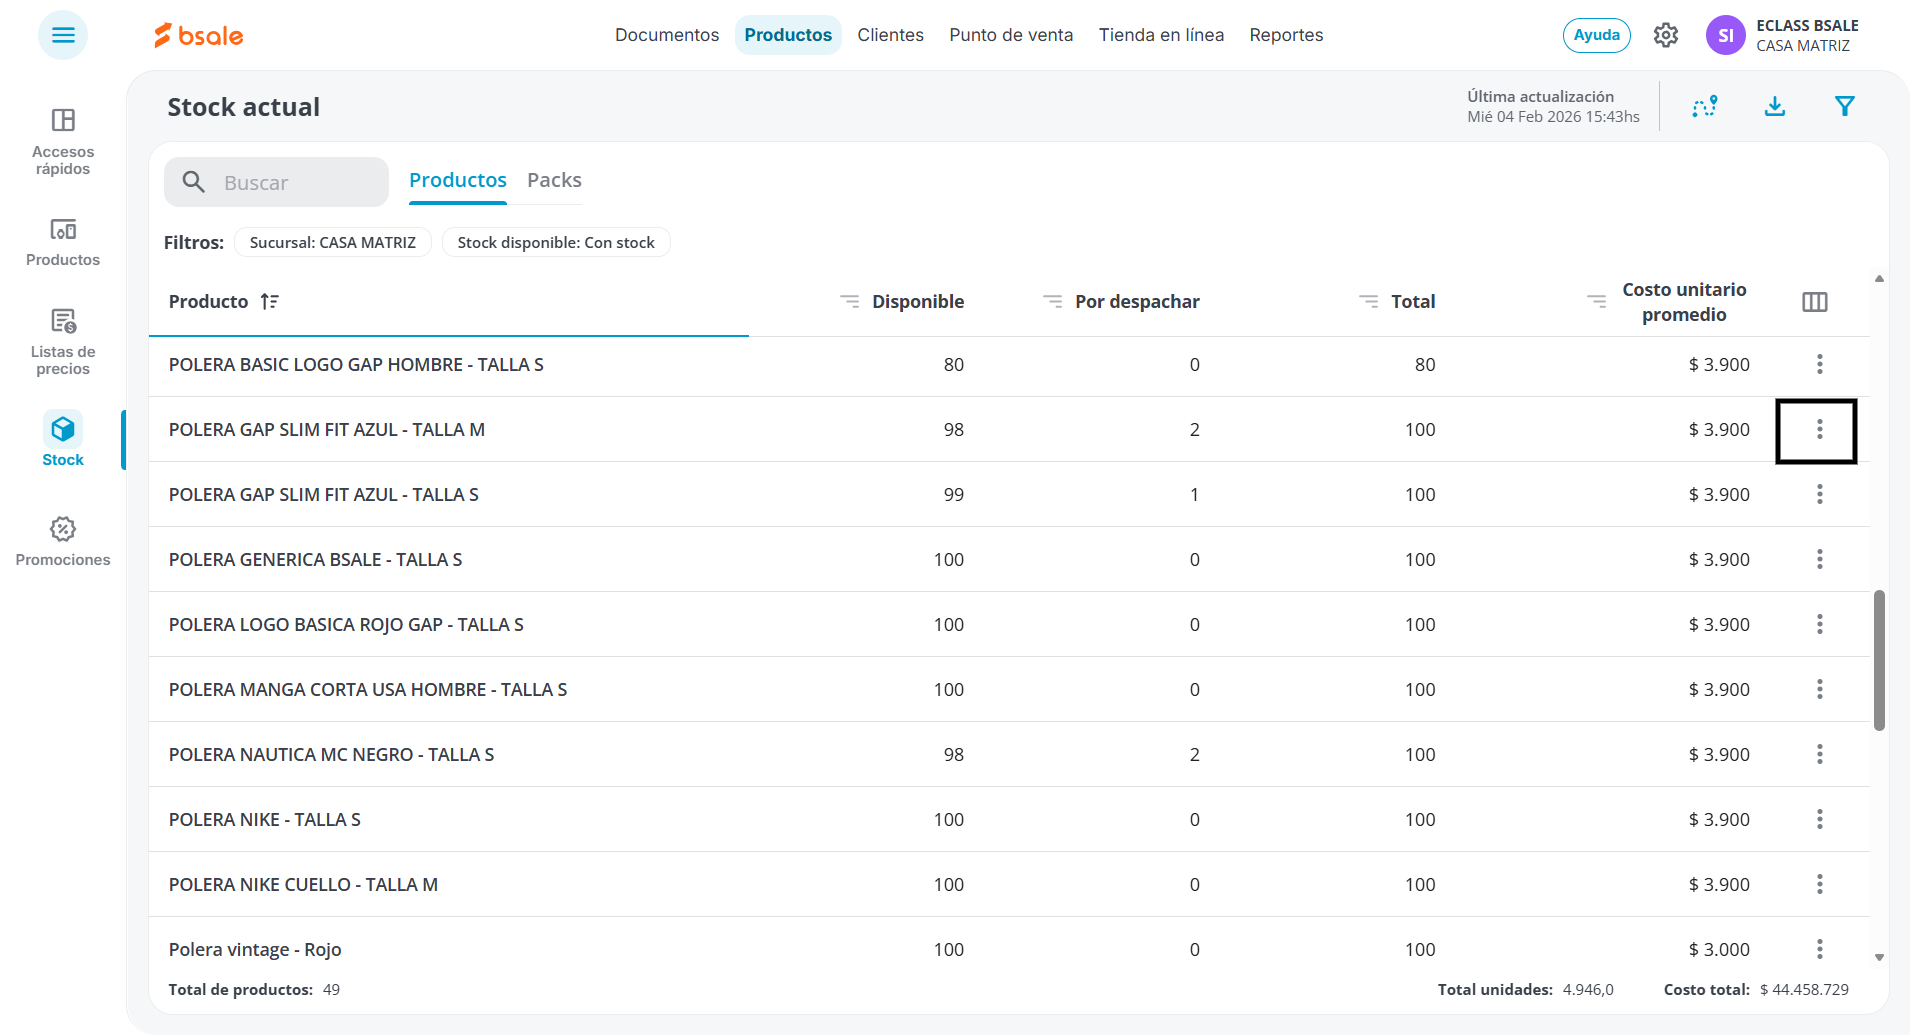Click Sucursal: CASA MATRIZ filter chip
This screenshot has width=1910, height=1035.
333,242
